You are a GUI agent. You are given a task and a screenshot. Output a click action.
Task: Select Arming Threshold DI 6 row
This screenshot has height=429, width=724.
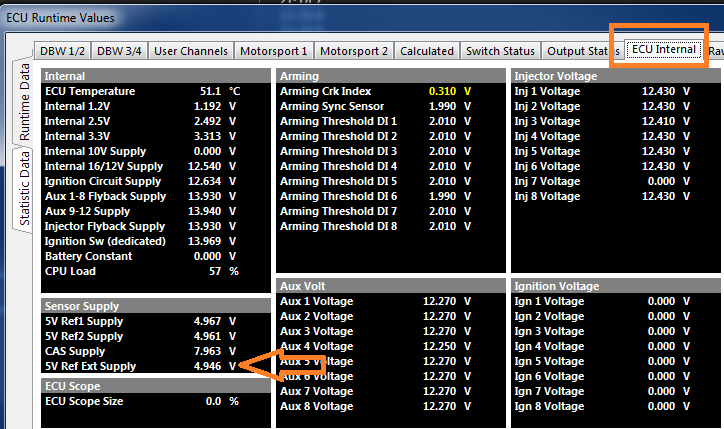pyautogui.click(x=391, y=196)
